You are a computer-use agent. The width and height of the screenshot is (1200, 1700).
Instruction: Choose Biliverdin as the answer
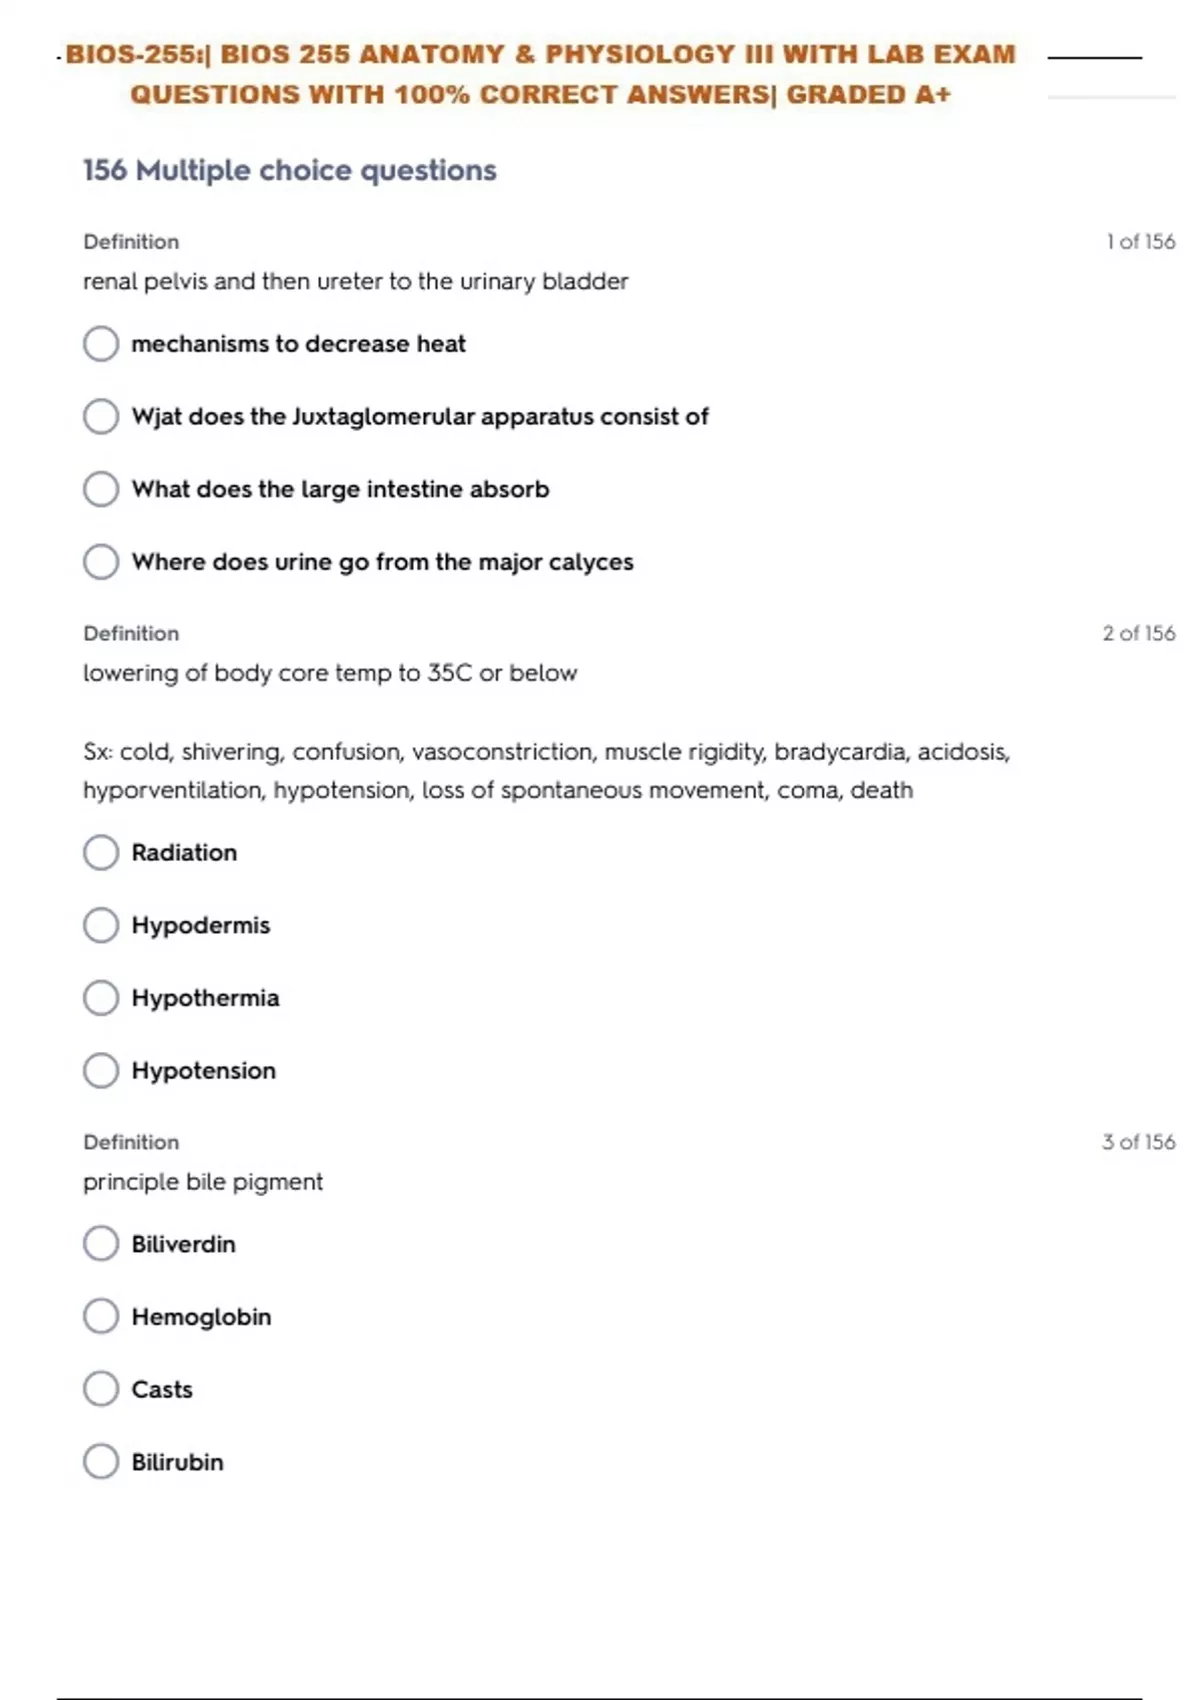tap(101, 1244)
